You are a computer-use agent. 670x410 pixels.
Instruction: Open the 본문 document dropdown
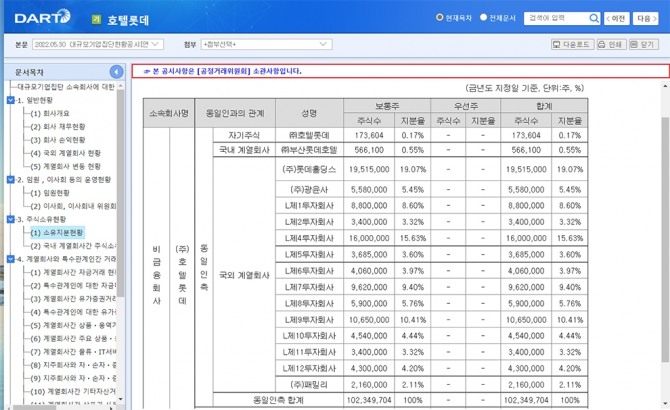pos(98,44)
